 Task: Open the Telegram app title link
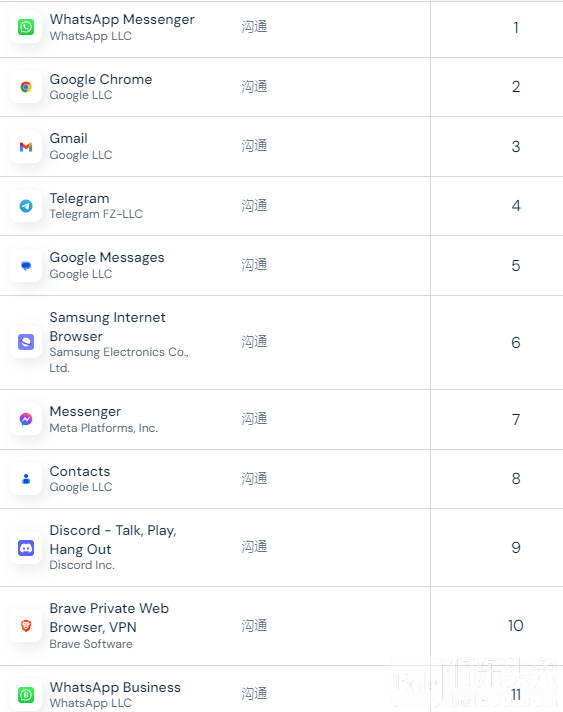[79, 198]
